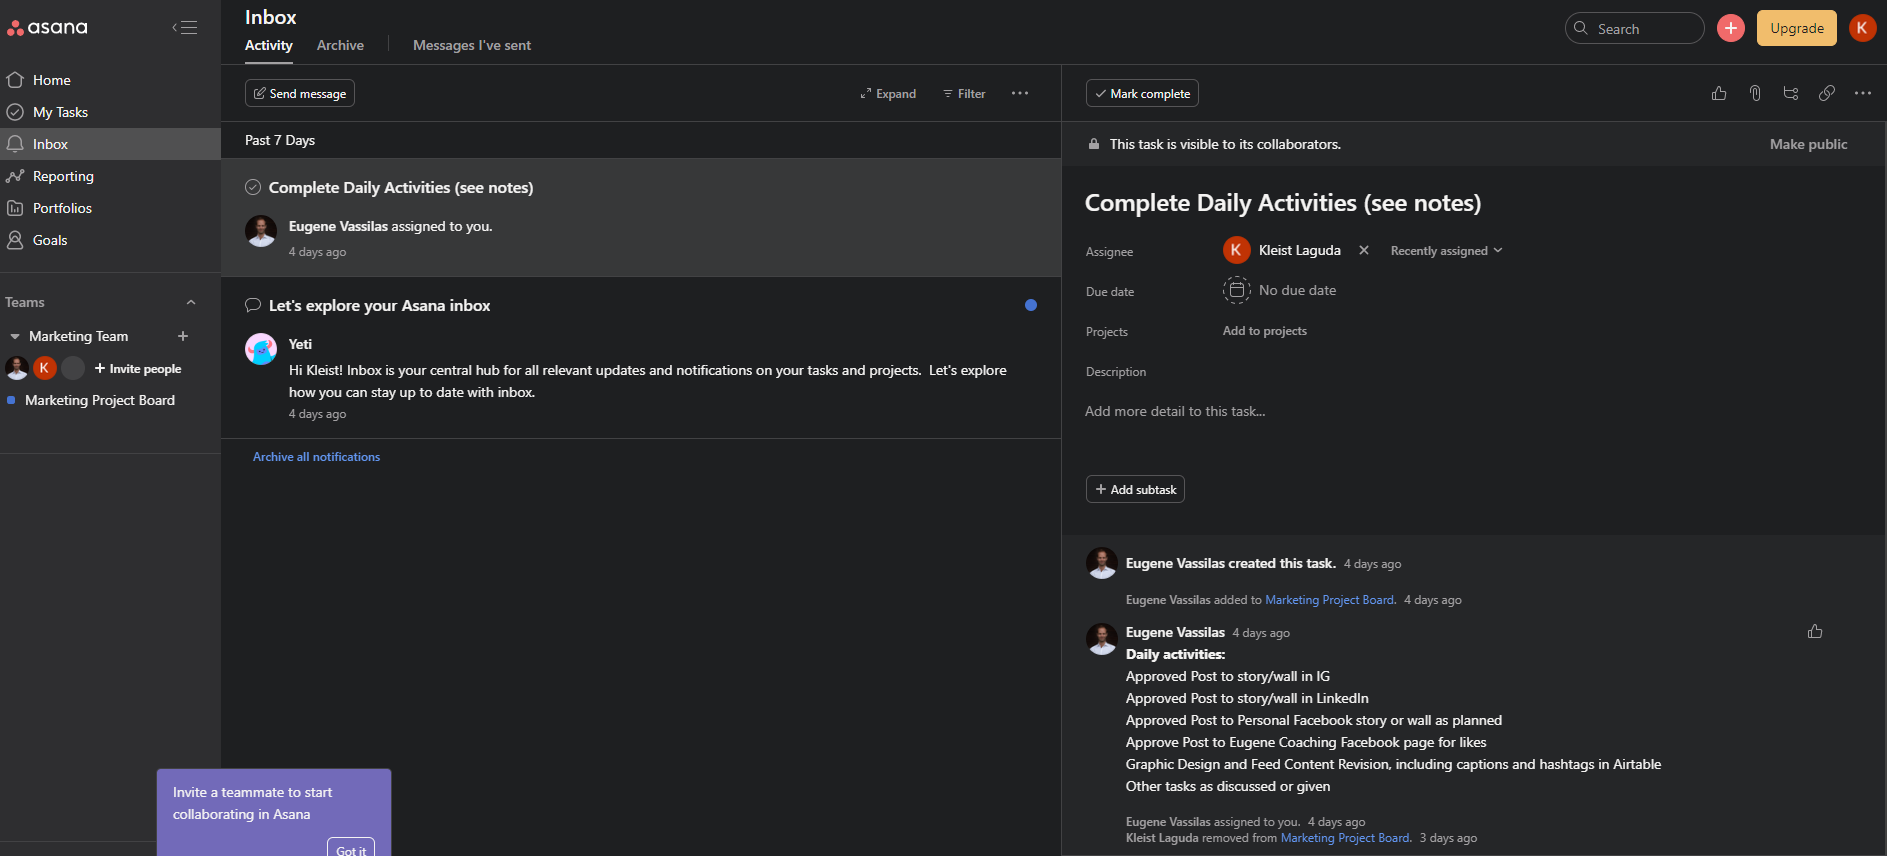The image size is (1887, 856).
Task: Collapse sidebar with the hamburger arrow icon
Action: coord(185,28)
